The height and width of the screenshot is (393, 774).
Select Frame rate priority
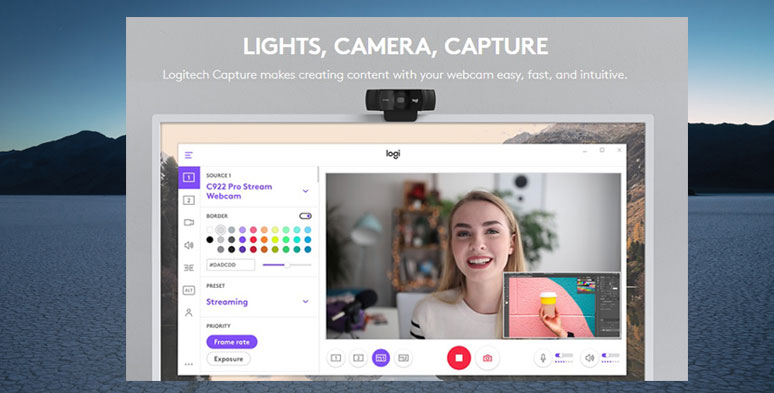[x=232, y=342]
